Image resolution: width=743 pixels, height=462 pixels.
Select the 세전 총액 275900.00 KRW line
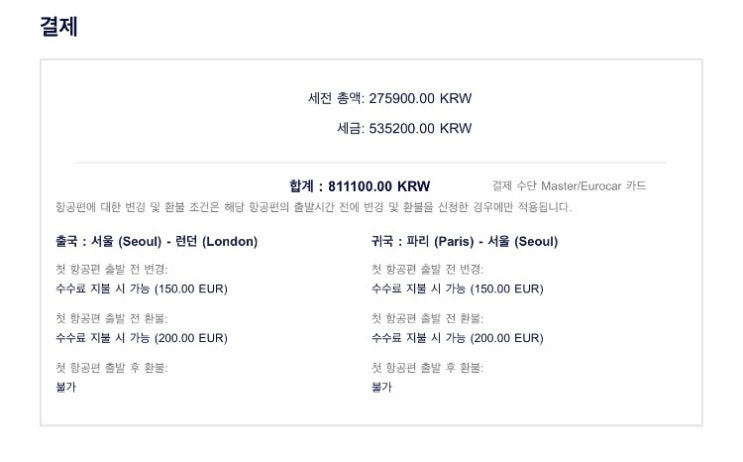[x=389, y=98]
